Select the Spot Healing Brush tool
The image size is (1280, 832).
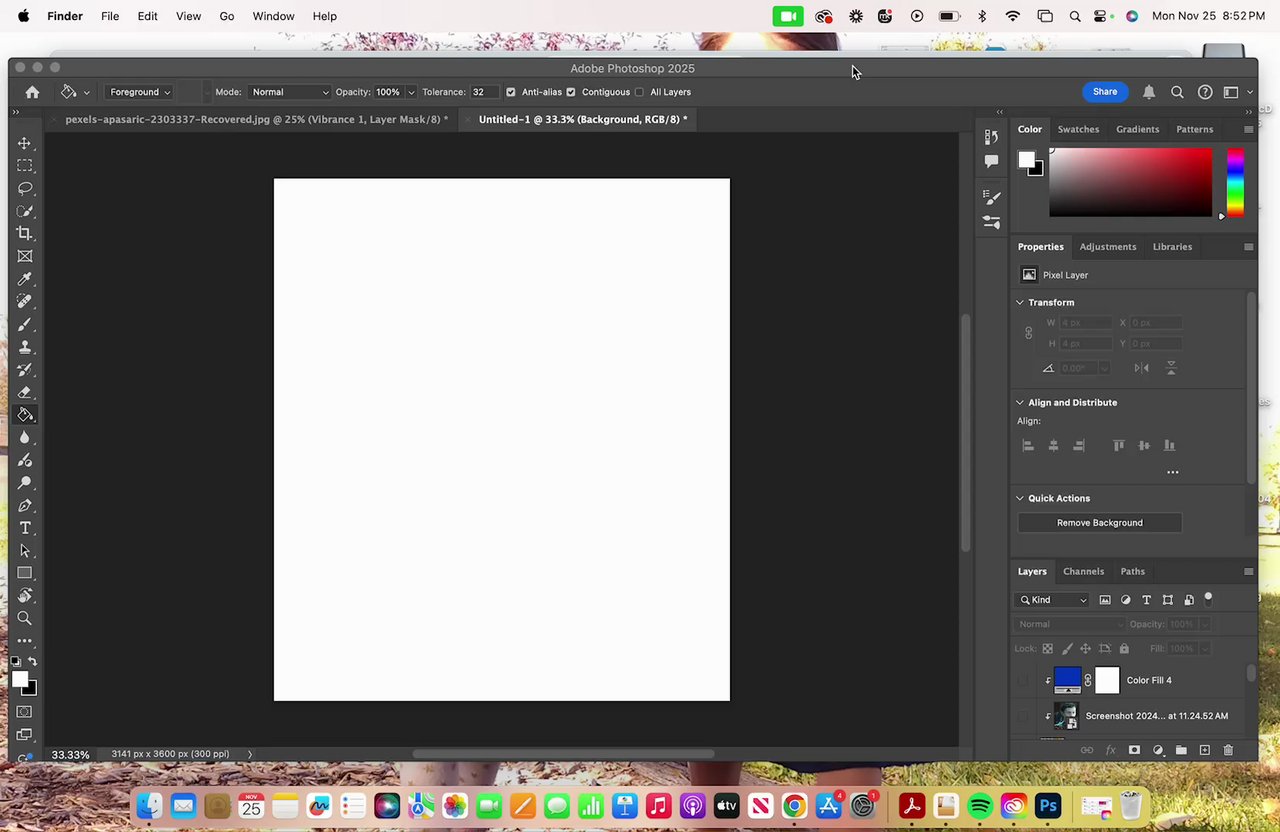[x=25, y=301]
